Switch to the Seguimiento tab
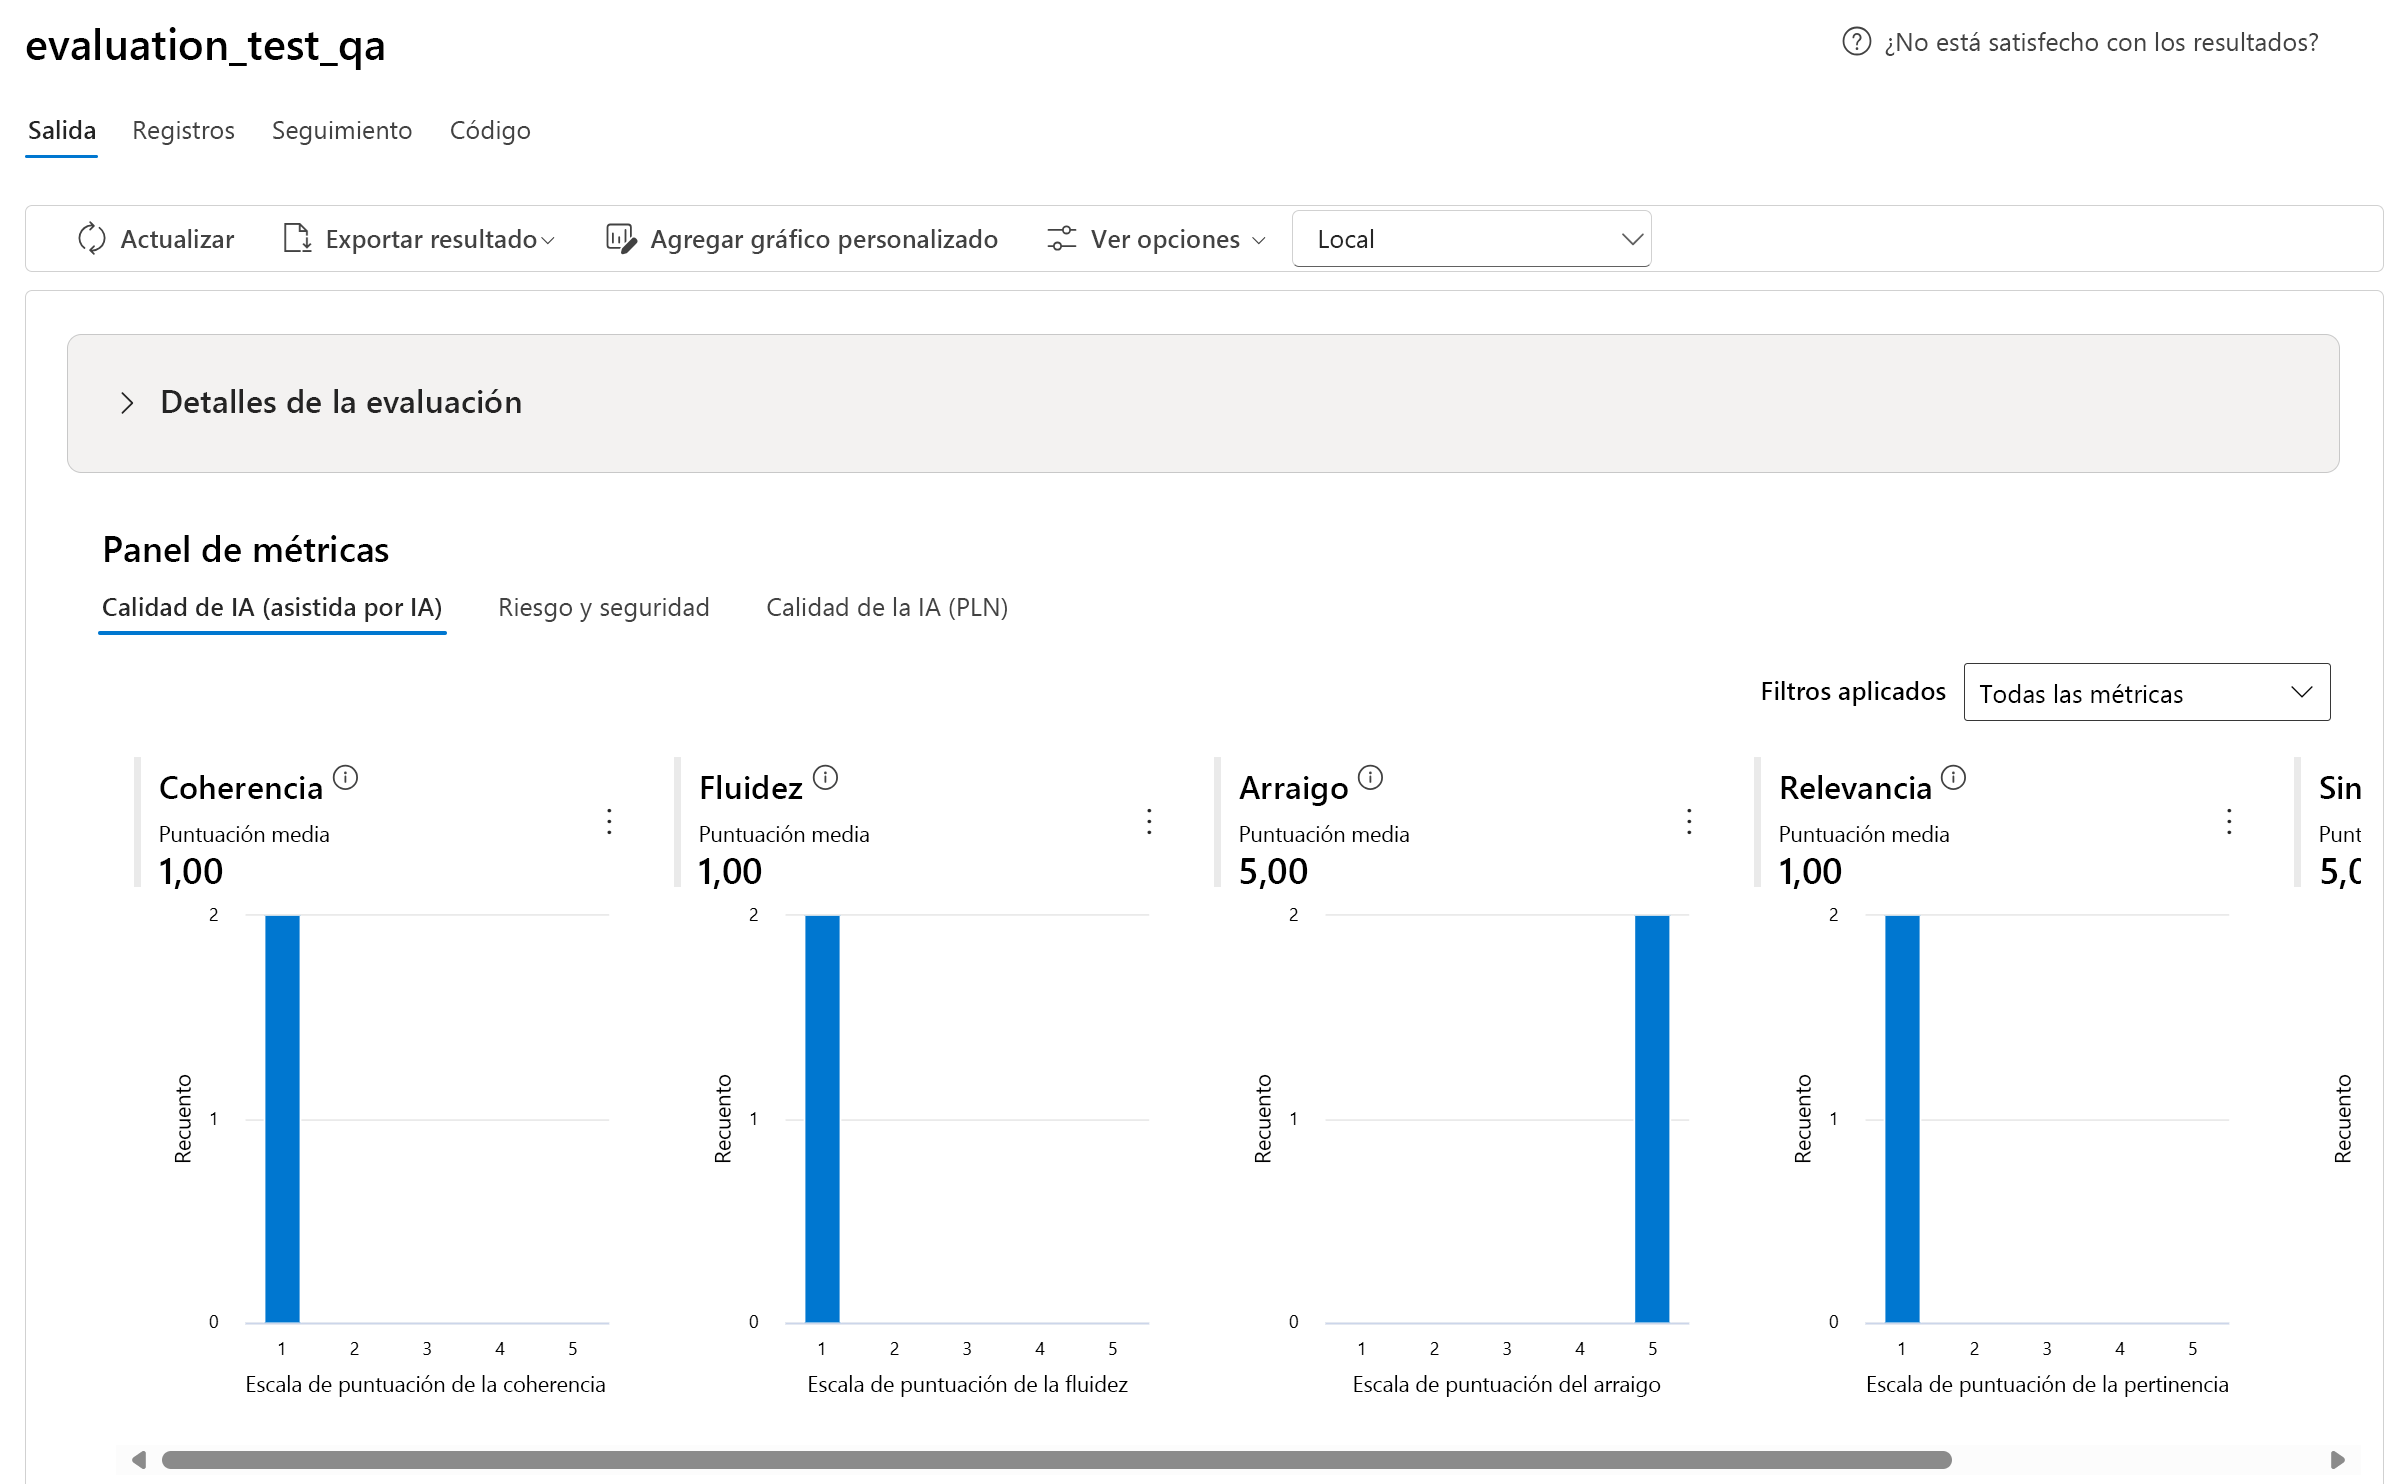This screenshot has width=2392, height=1484. coord(342,131)
